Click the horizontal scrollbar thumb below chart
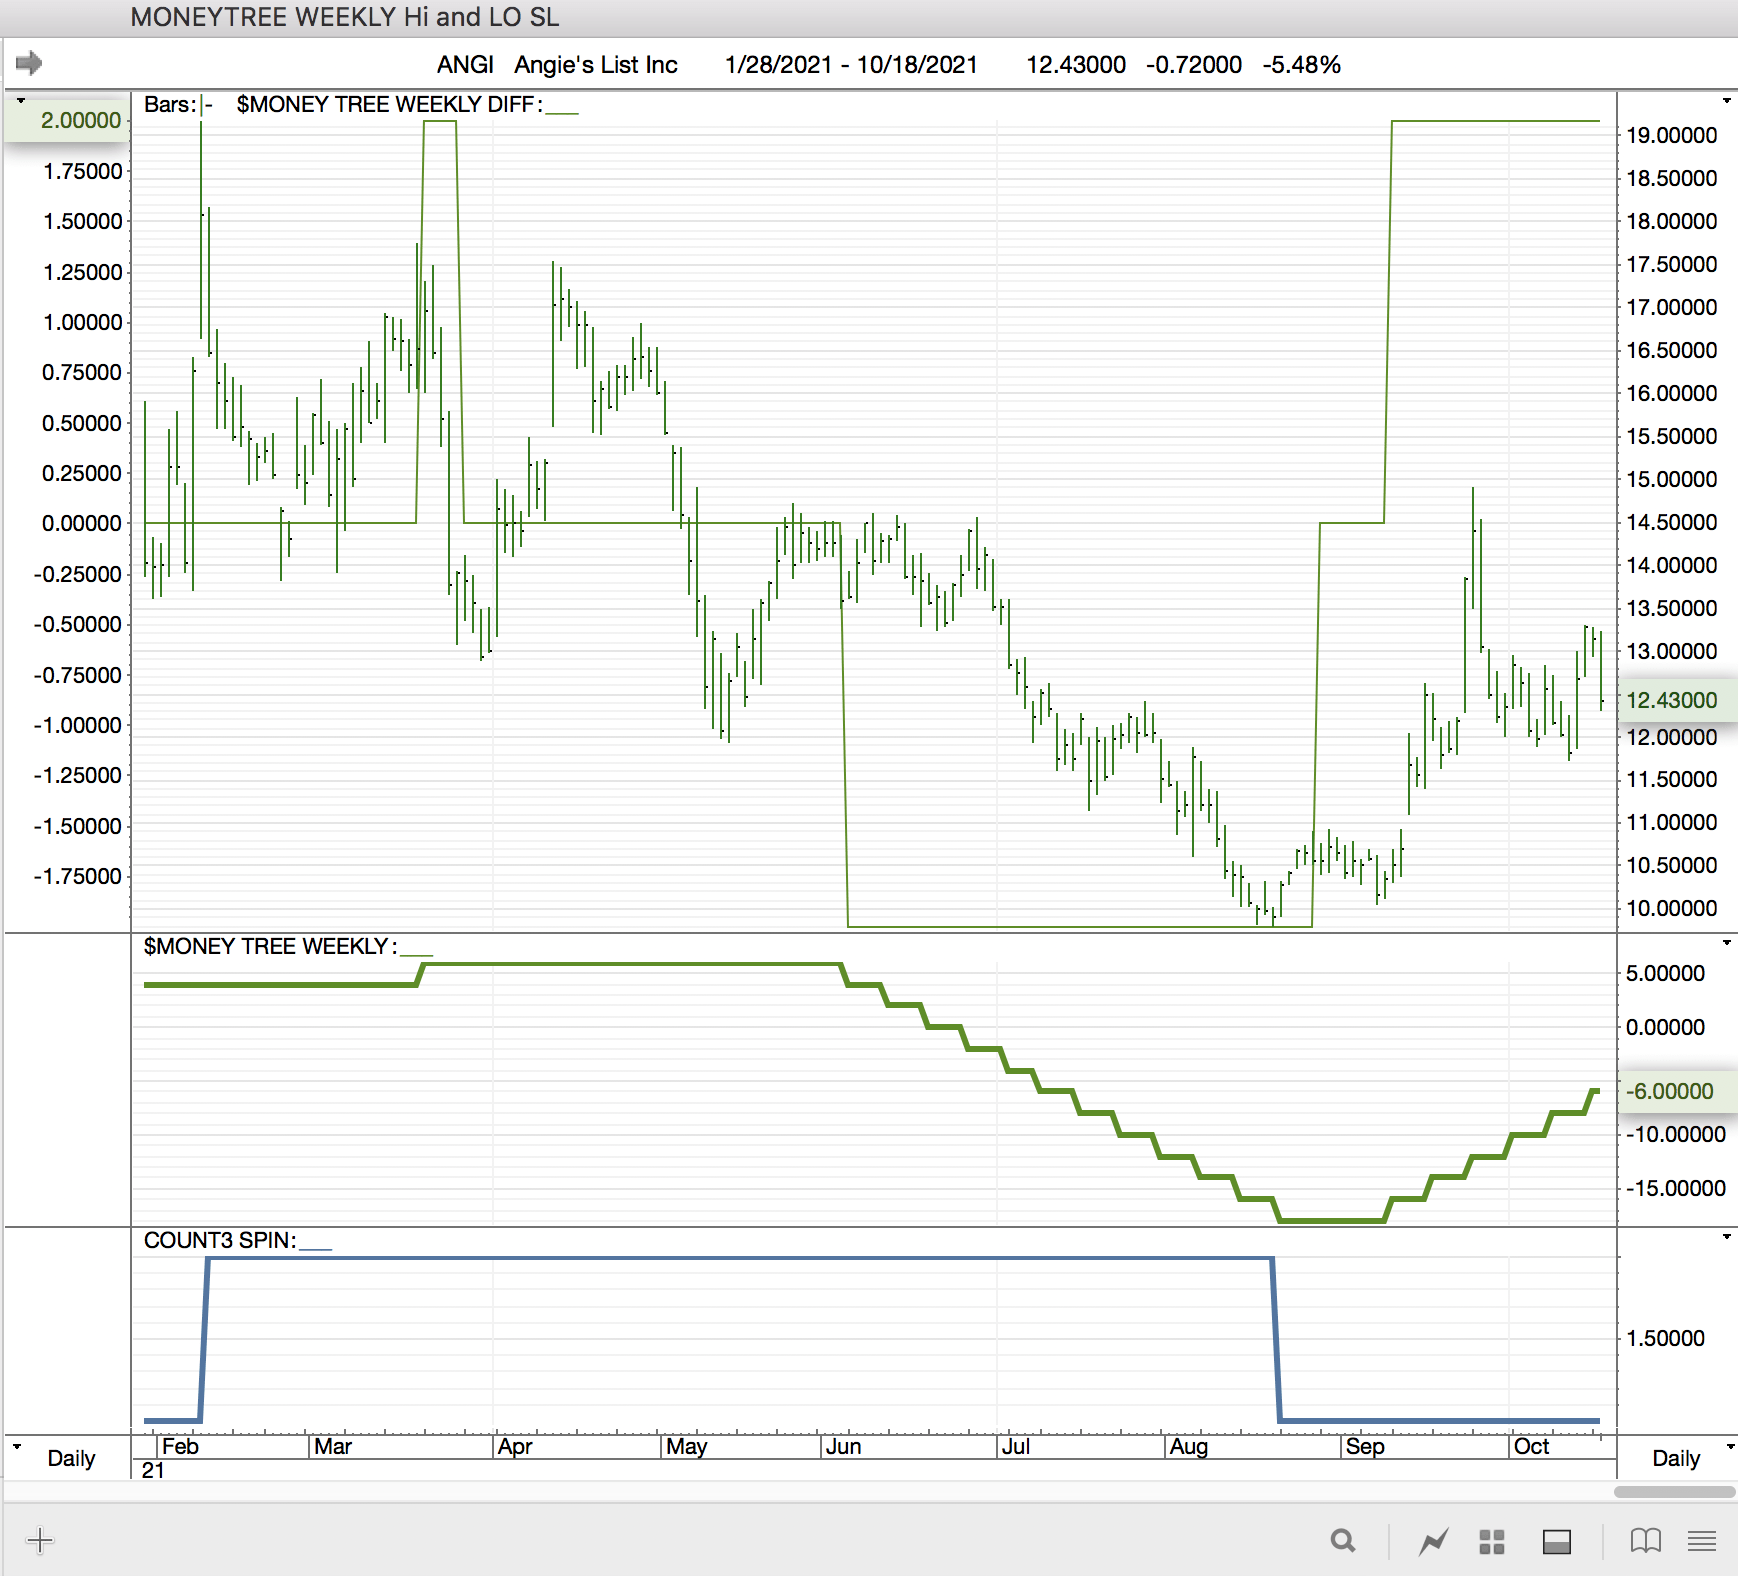 point(1674,1492)
